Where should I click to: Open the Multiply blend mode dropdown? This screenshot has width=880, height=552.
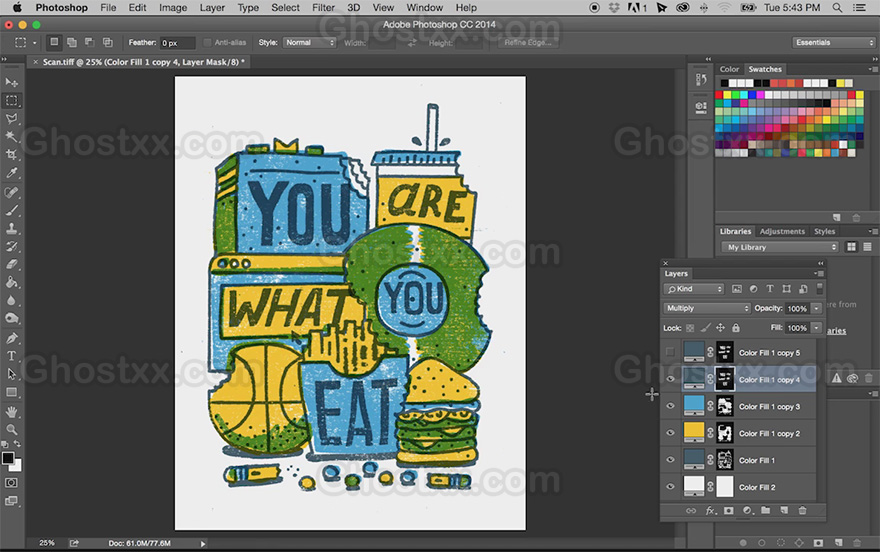tap(707, 308)
